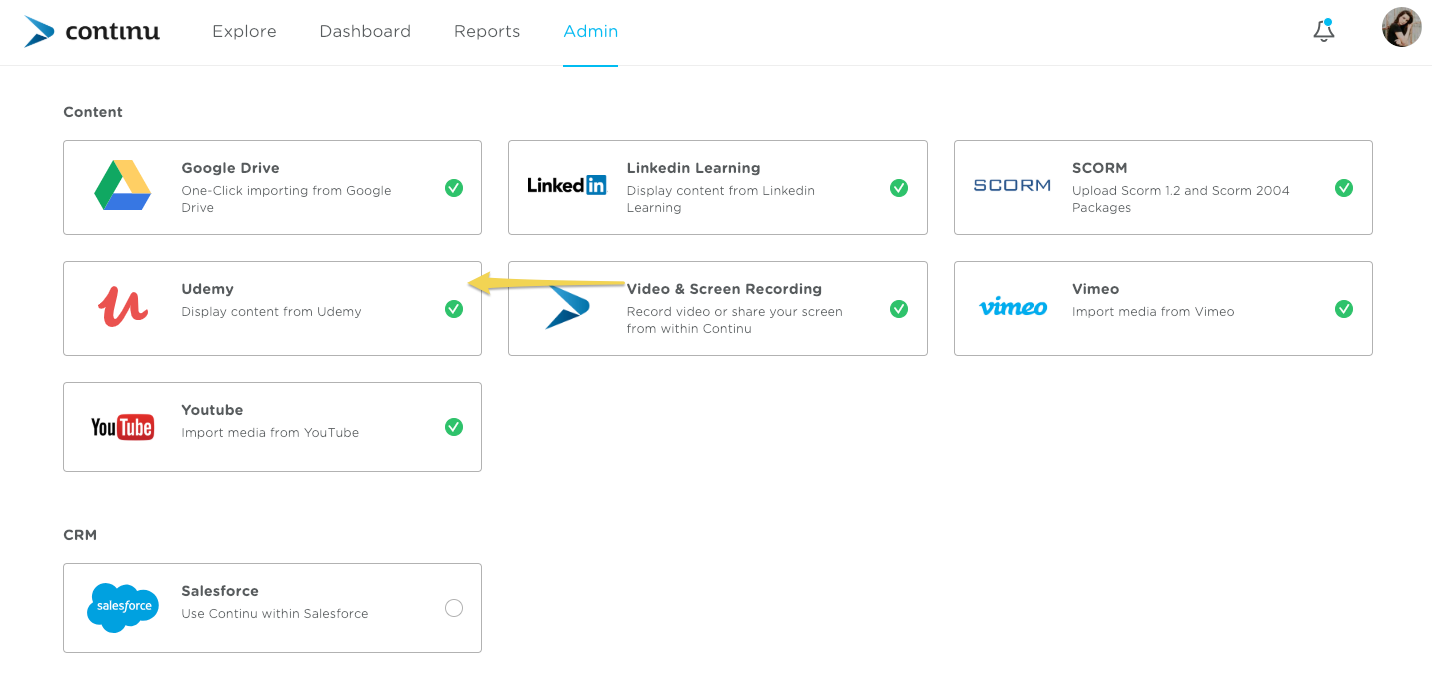The height and width of the screenshot is (699, 1432).
Task: Open the Salesforce card title
Action: [x=220, y=591]
